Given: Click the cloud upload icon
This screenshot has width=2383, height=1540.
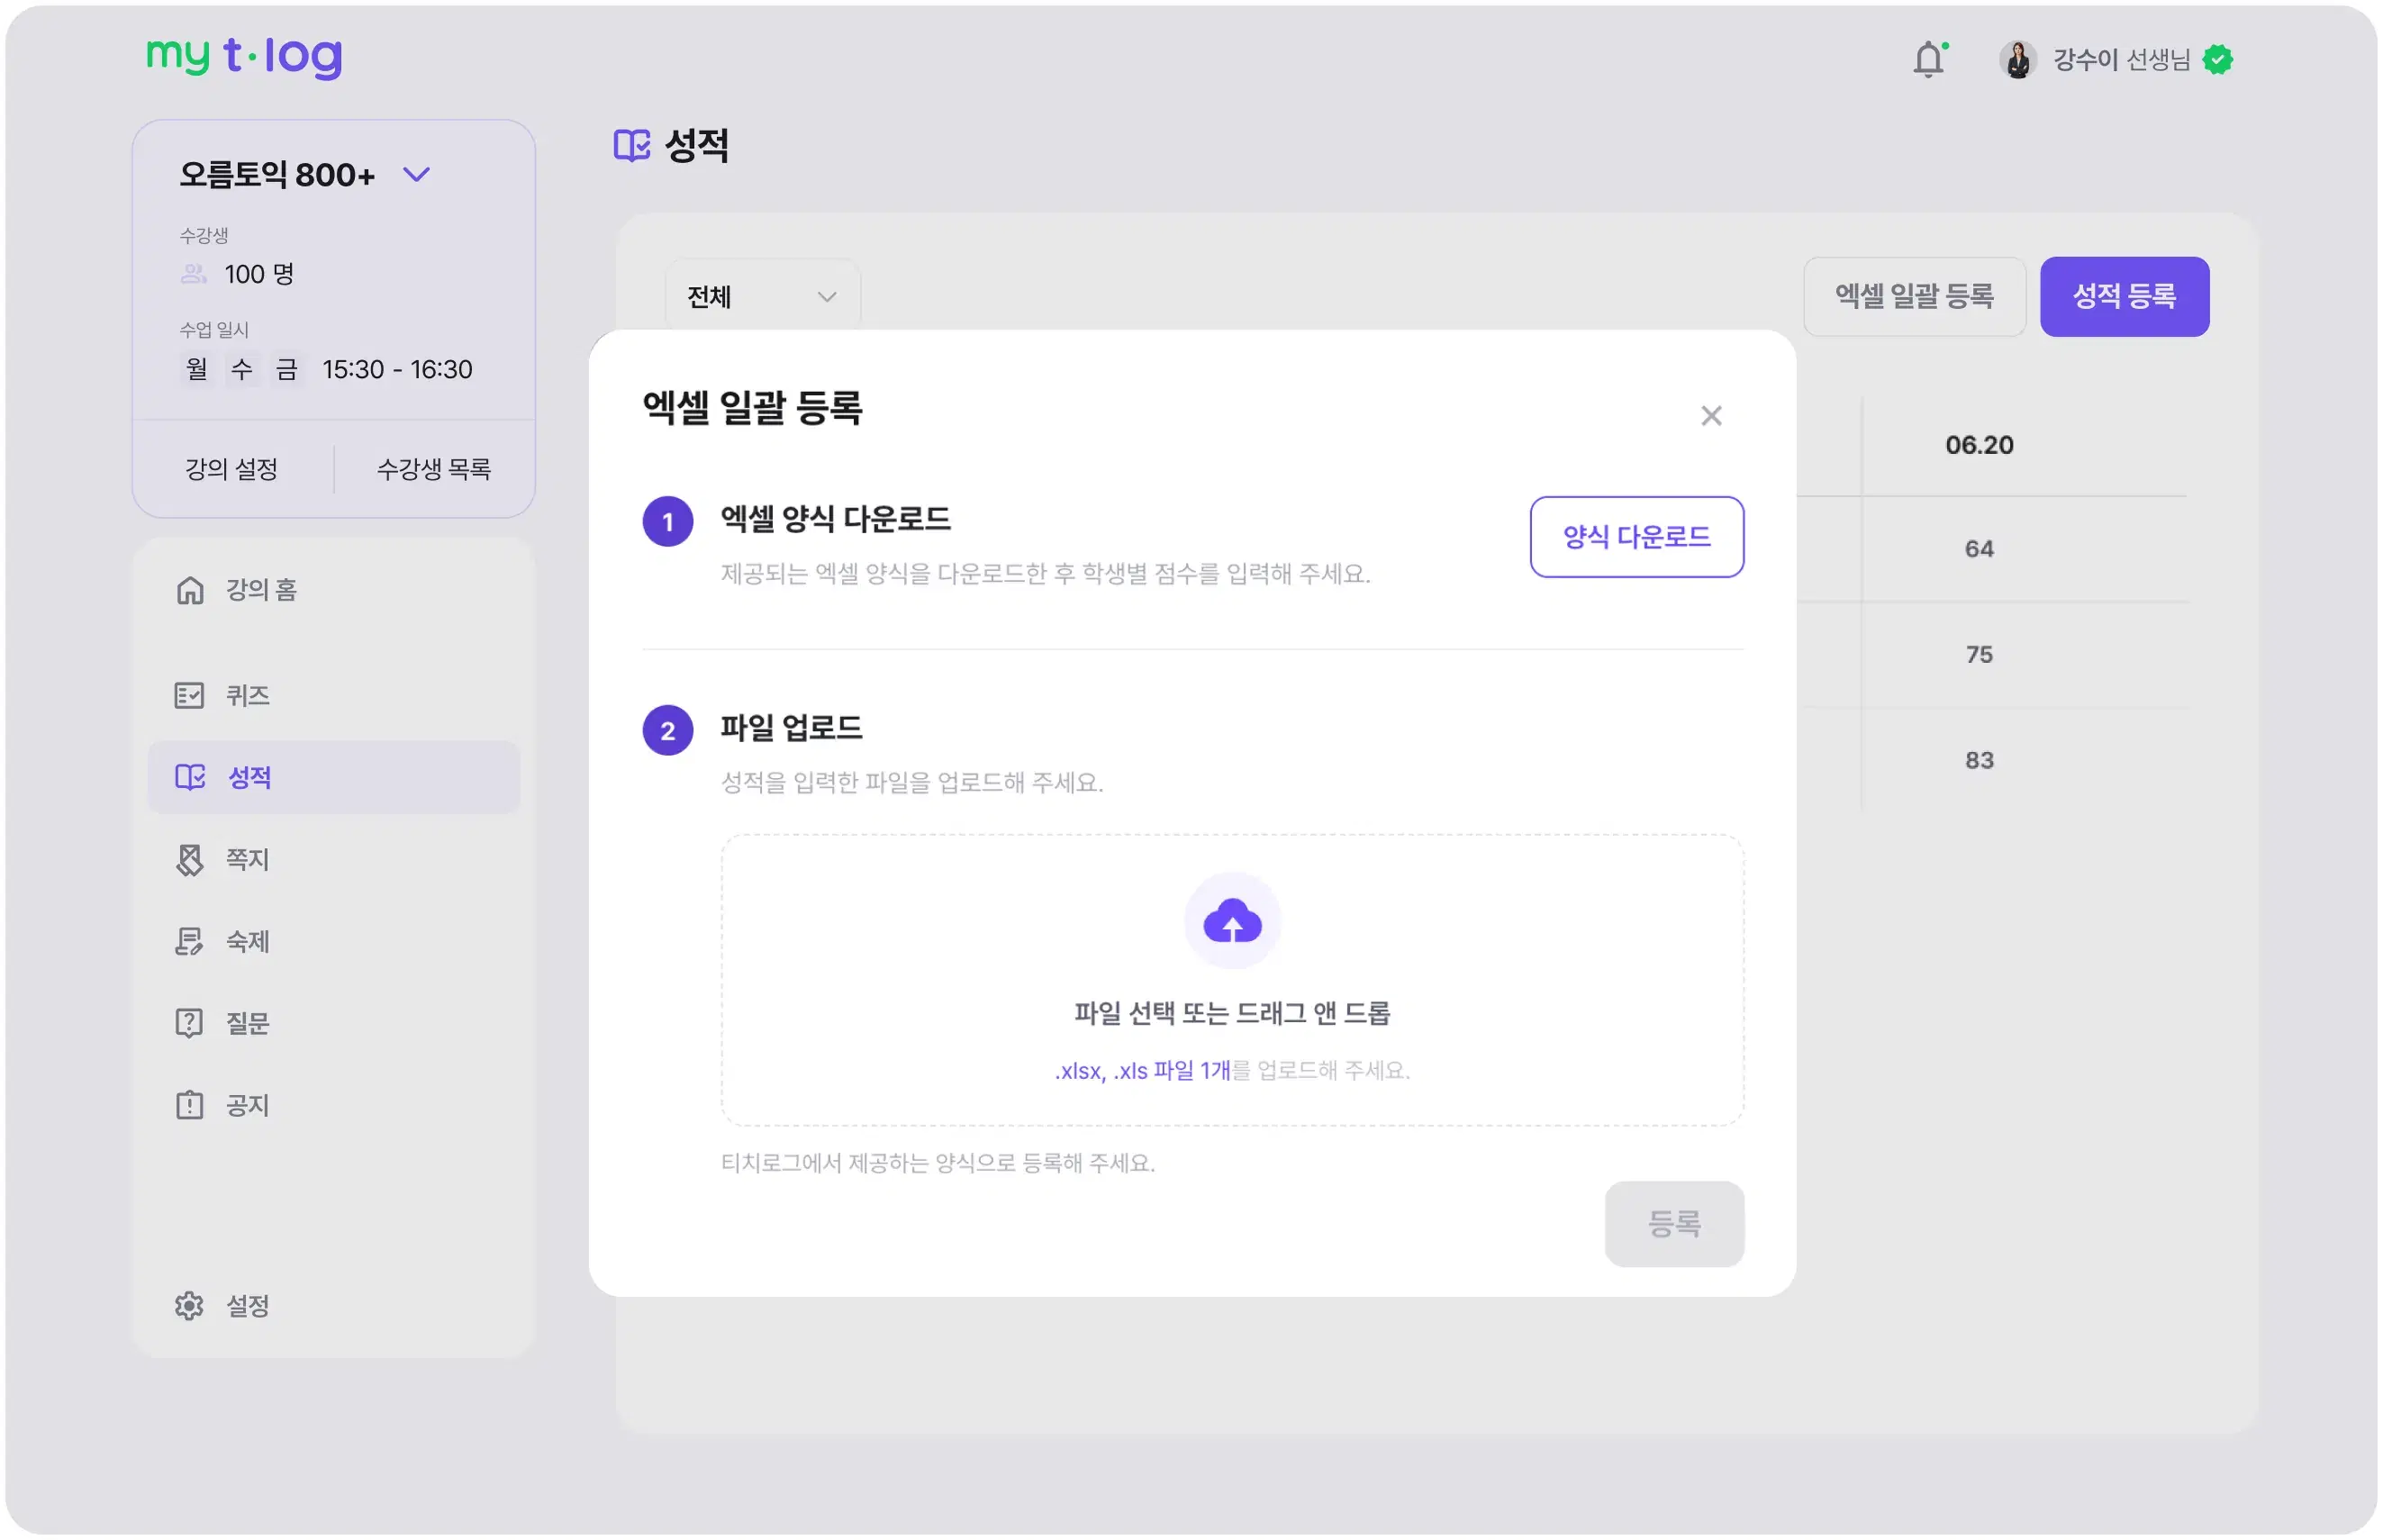Looking at the screenshot, I should pyautogui.click(x=1232, y=921).
